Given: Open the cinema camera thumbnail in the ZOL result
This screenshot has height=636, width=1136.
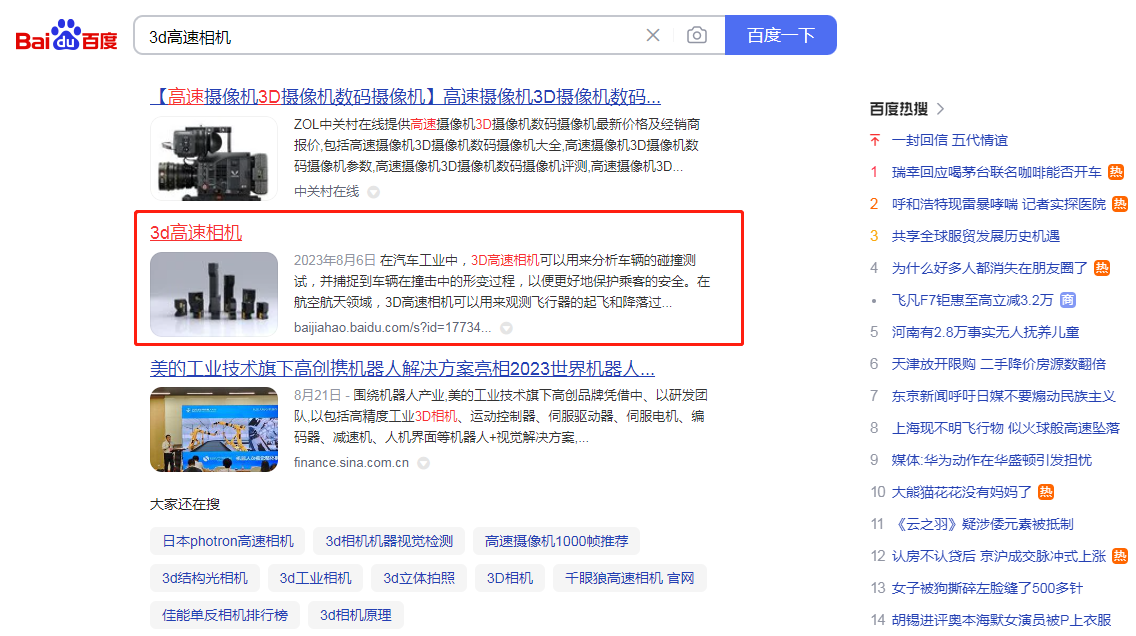Looking at the screenshot, I should click(x=214, y=159).
